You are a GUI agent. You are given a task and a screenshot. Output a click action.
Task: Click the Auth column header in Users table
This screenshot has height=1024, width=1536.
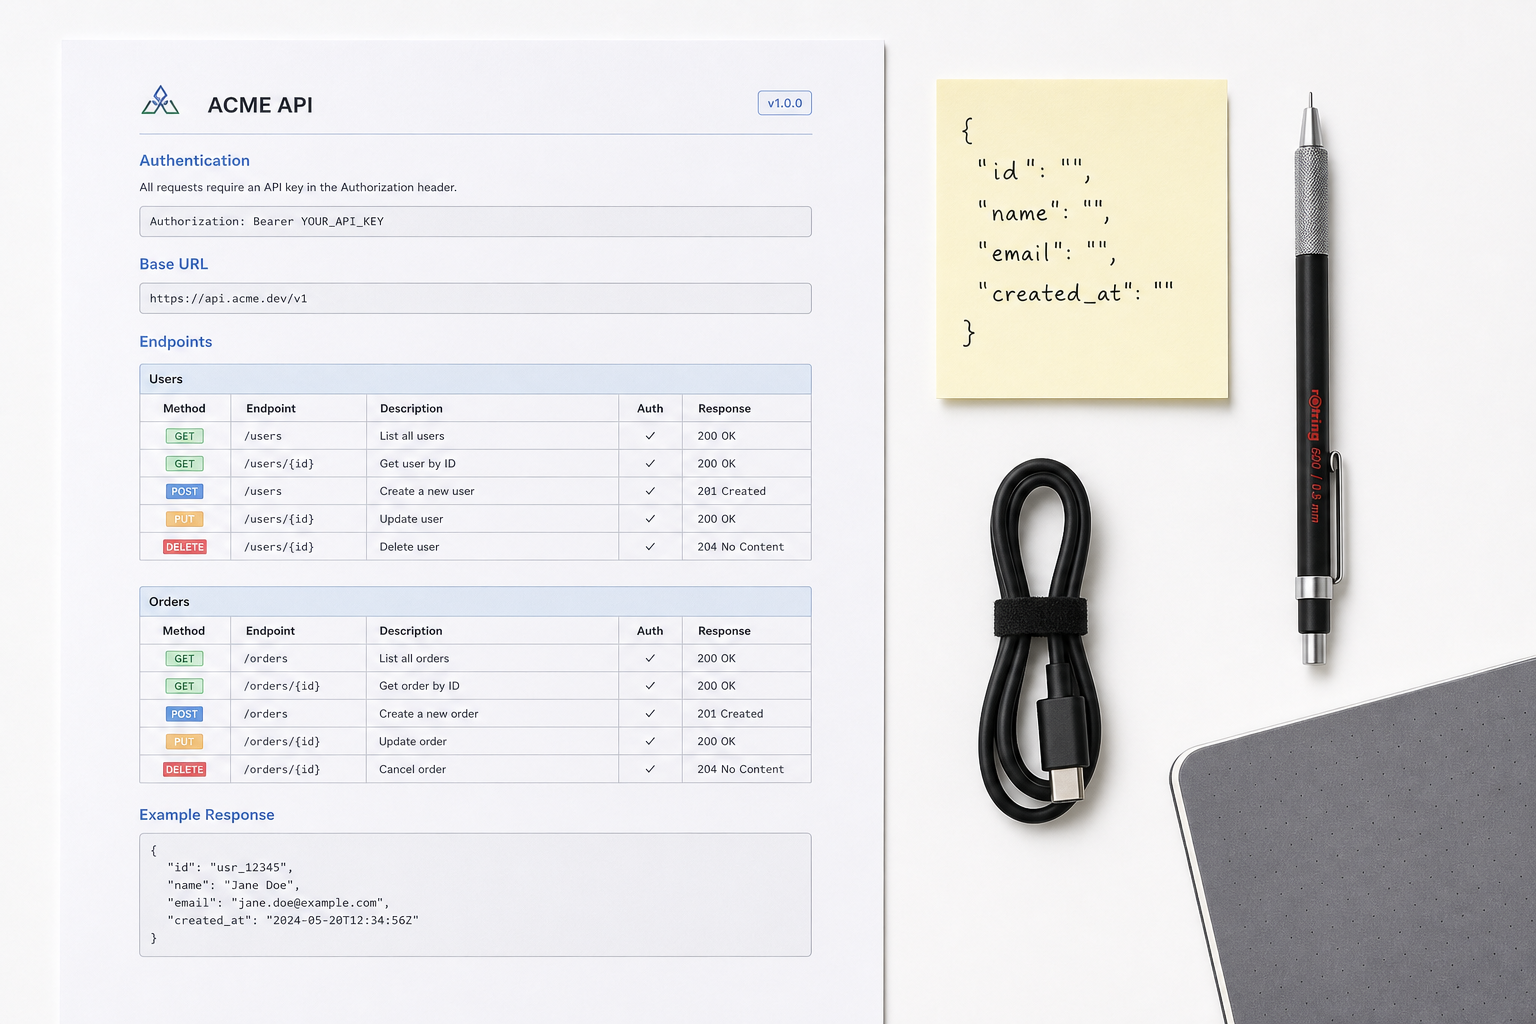pos(650,408)
